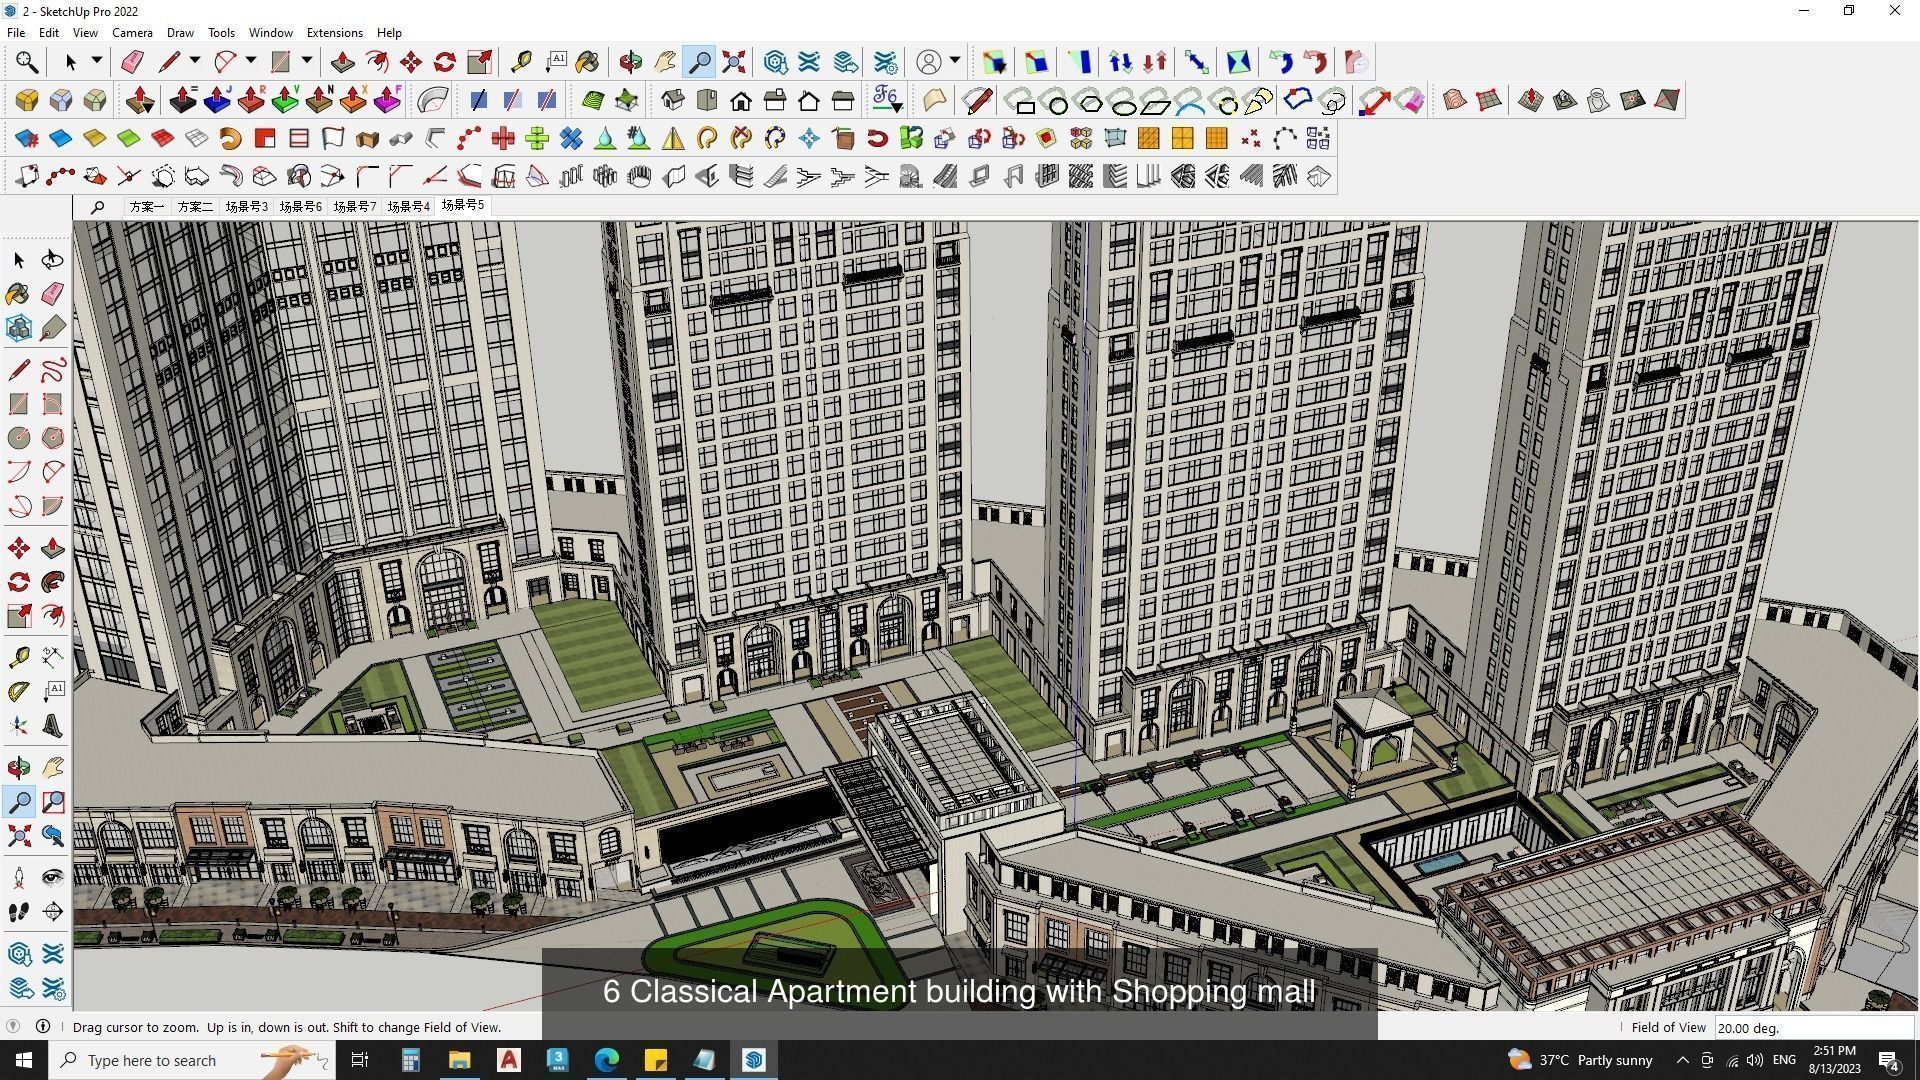Select Sandbox From Contours tool
Viewport: 1920px width, 1080px height.
click(1455, 100)
